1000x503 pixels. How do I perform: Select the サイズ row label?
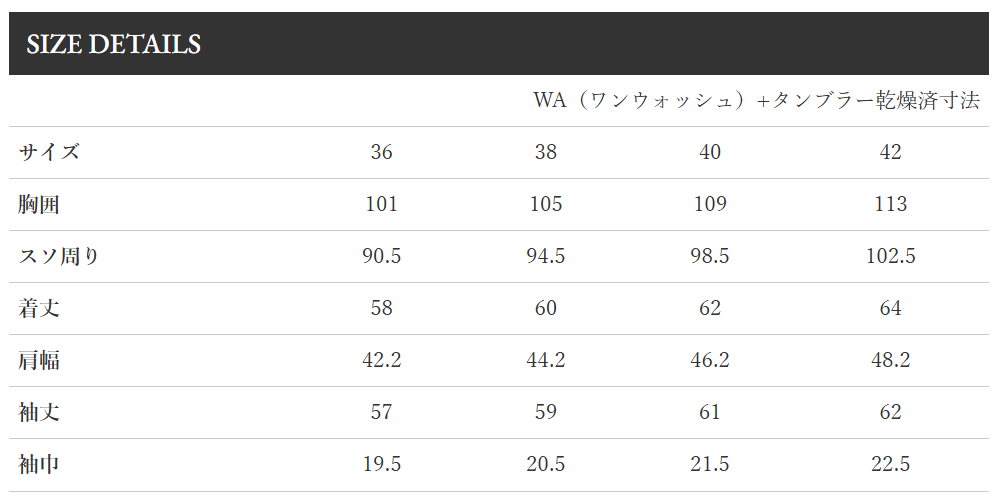pyautogui.click(x=49, y=152)
